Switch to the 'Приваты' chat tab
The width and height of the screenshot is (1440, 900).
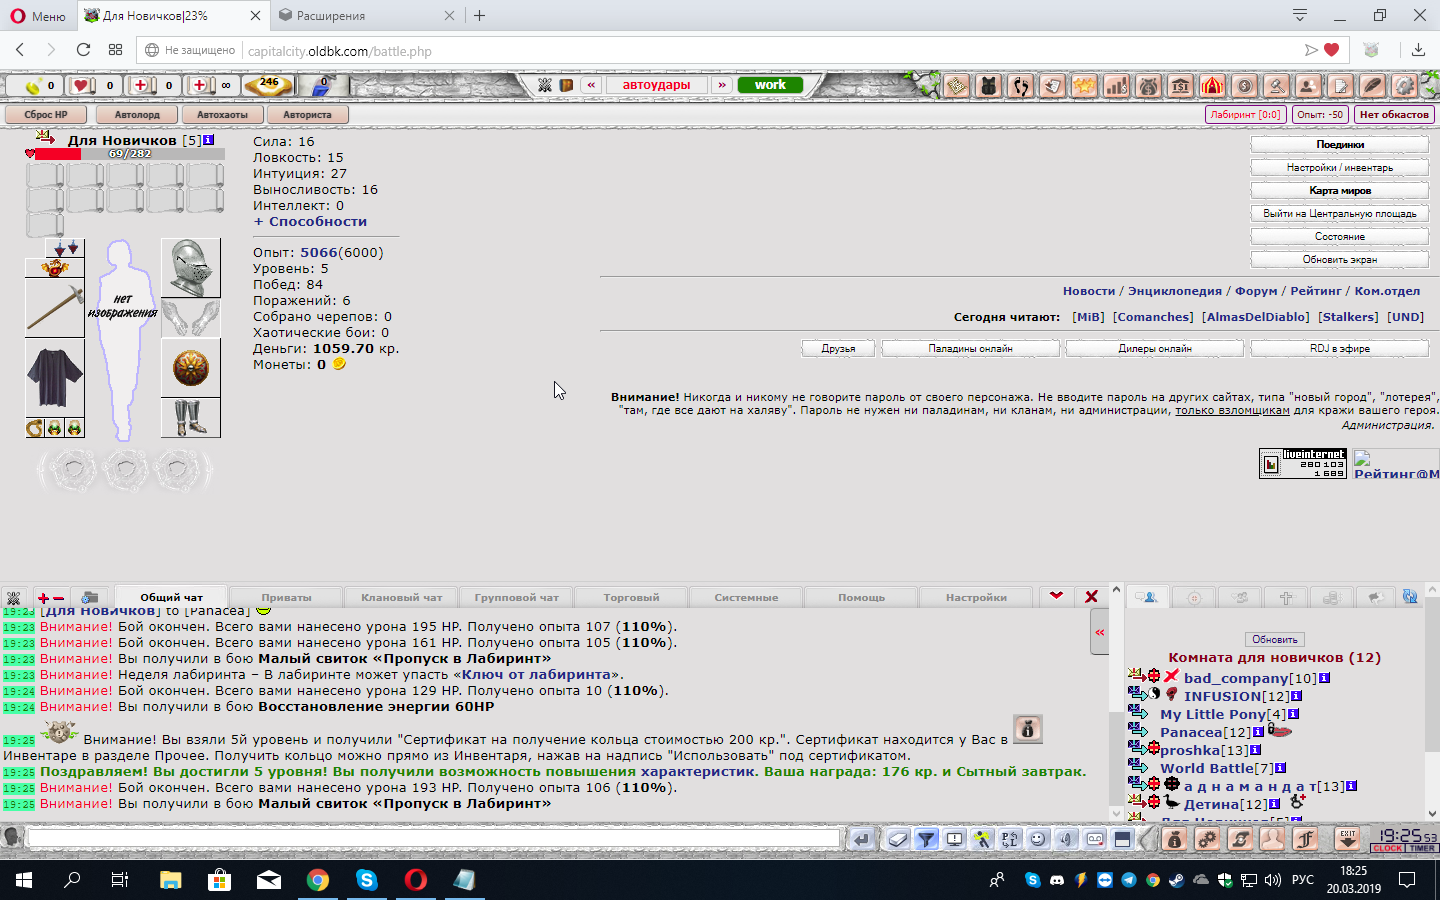pos(286,598)
